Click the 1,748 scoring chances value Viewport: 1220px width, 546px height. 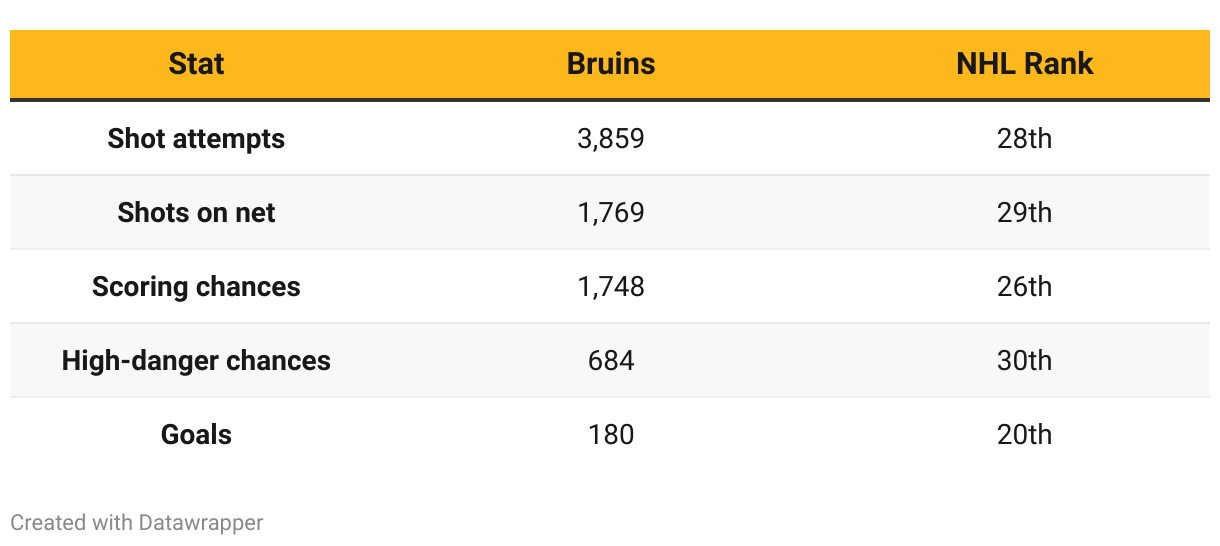coord(611,286)
